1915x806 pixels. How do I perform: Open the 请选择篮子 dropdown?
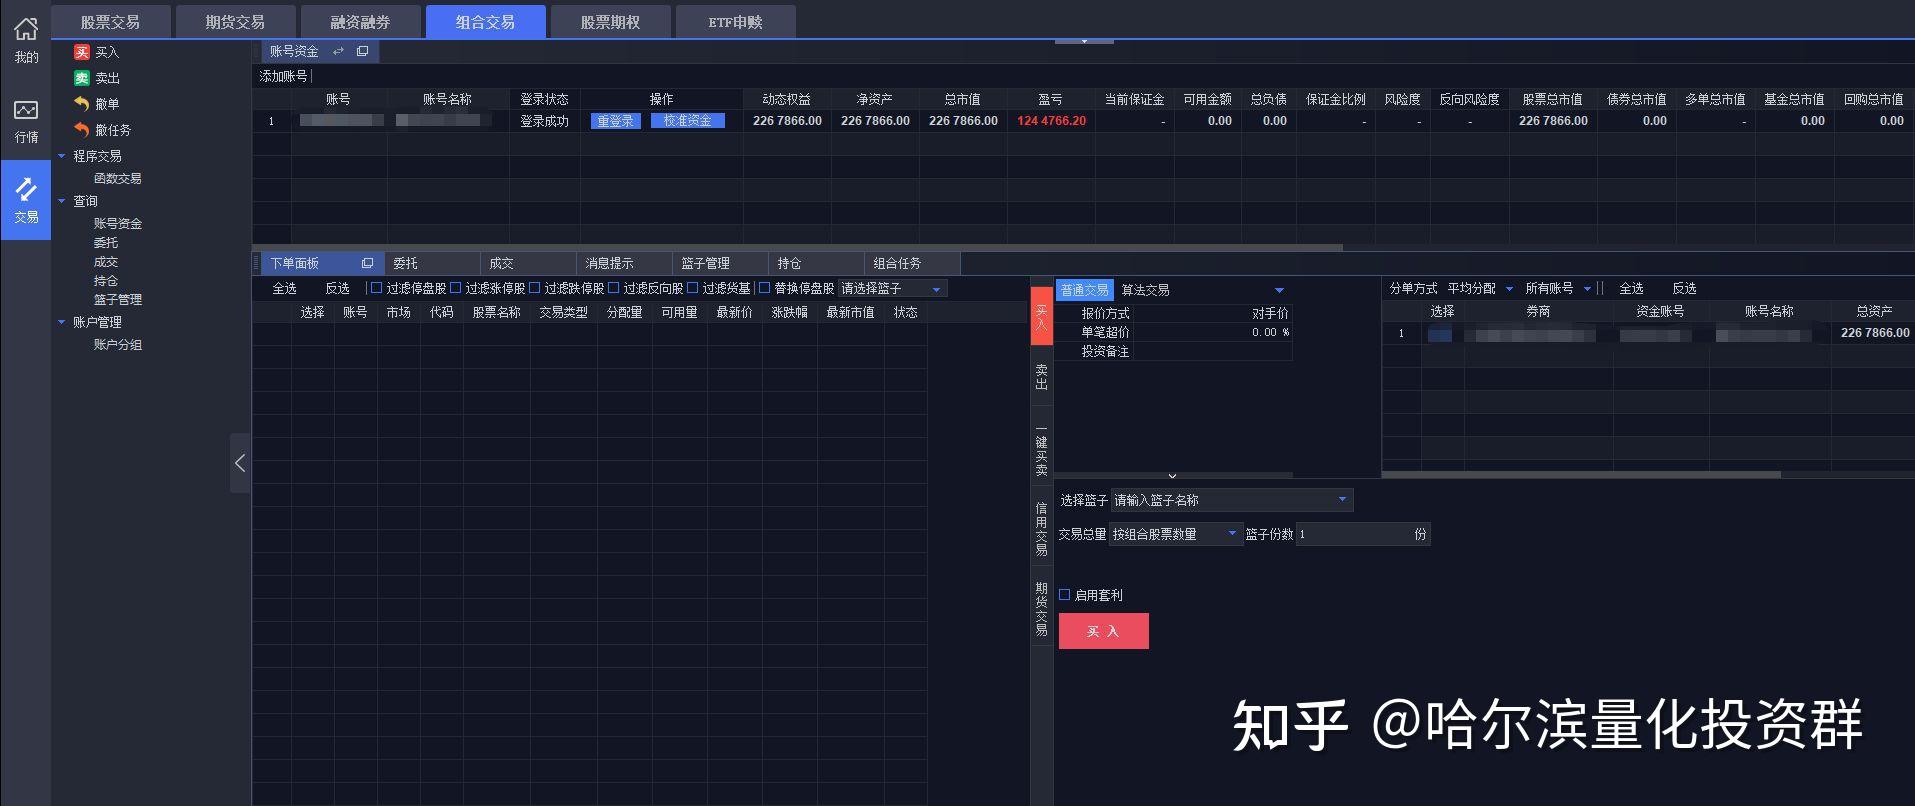click(x=892, y=288)
